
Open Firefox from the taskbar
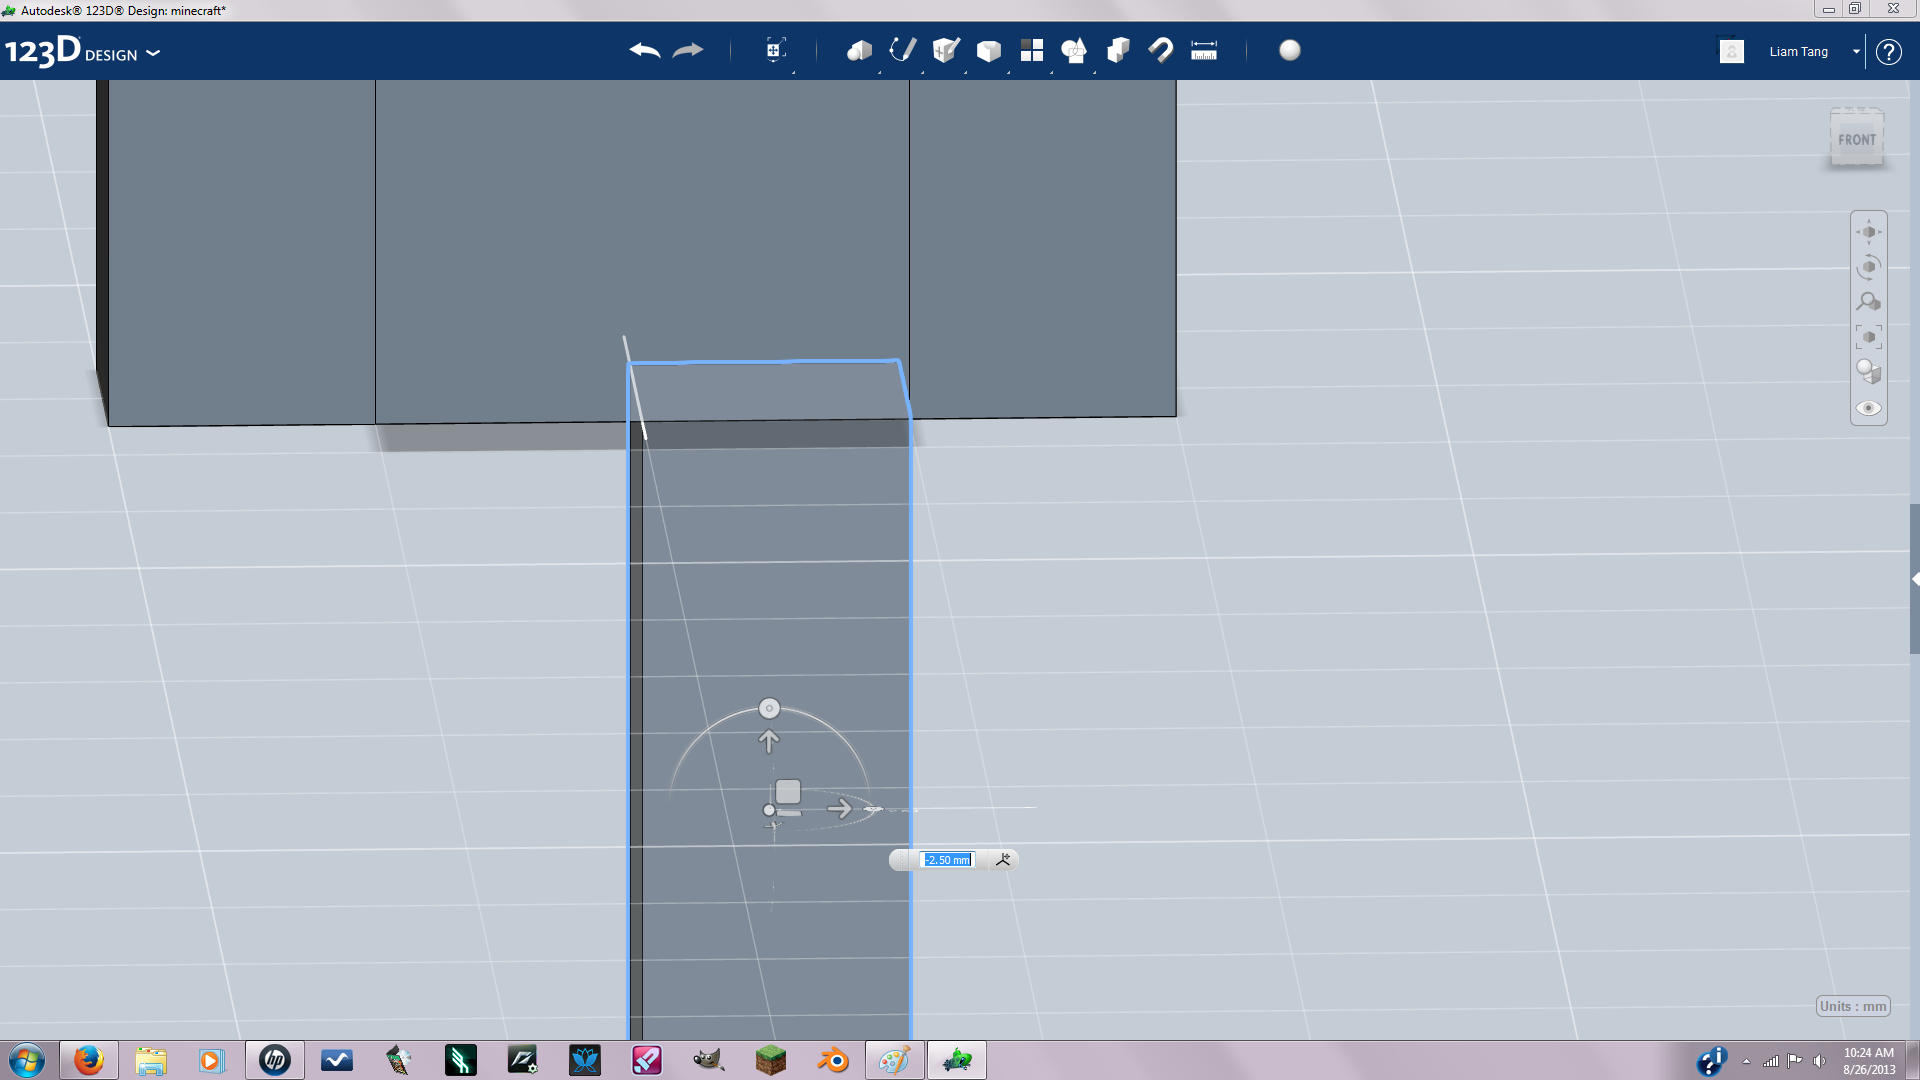89,1060
